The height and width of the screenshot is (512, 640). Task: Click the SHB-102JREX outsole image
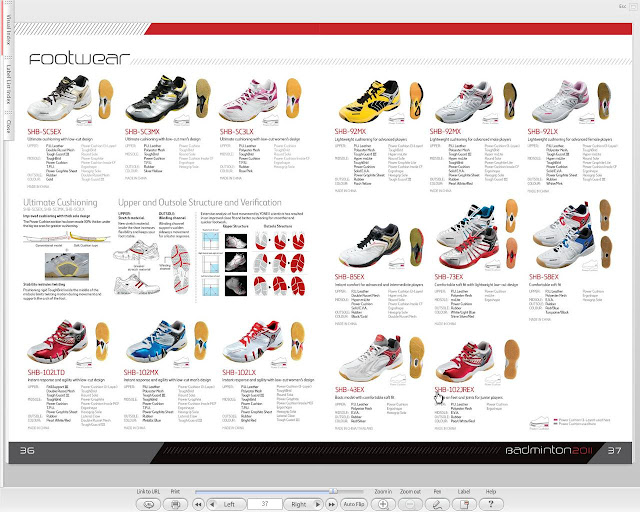click(512, 359)
